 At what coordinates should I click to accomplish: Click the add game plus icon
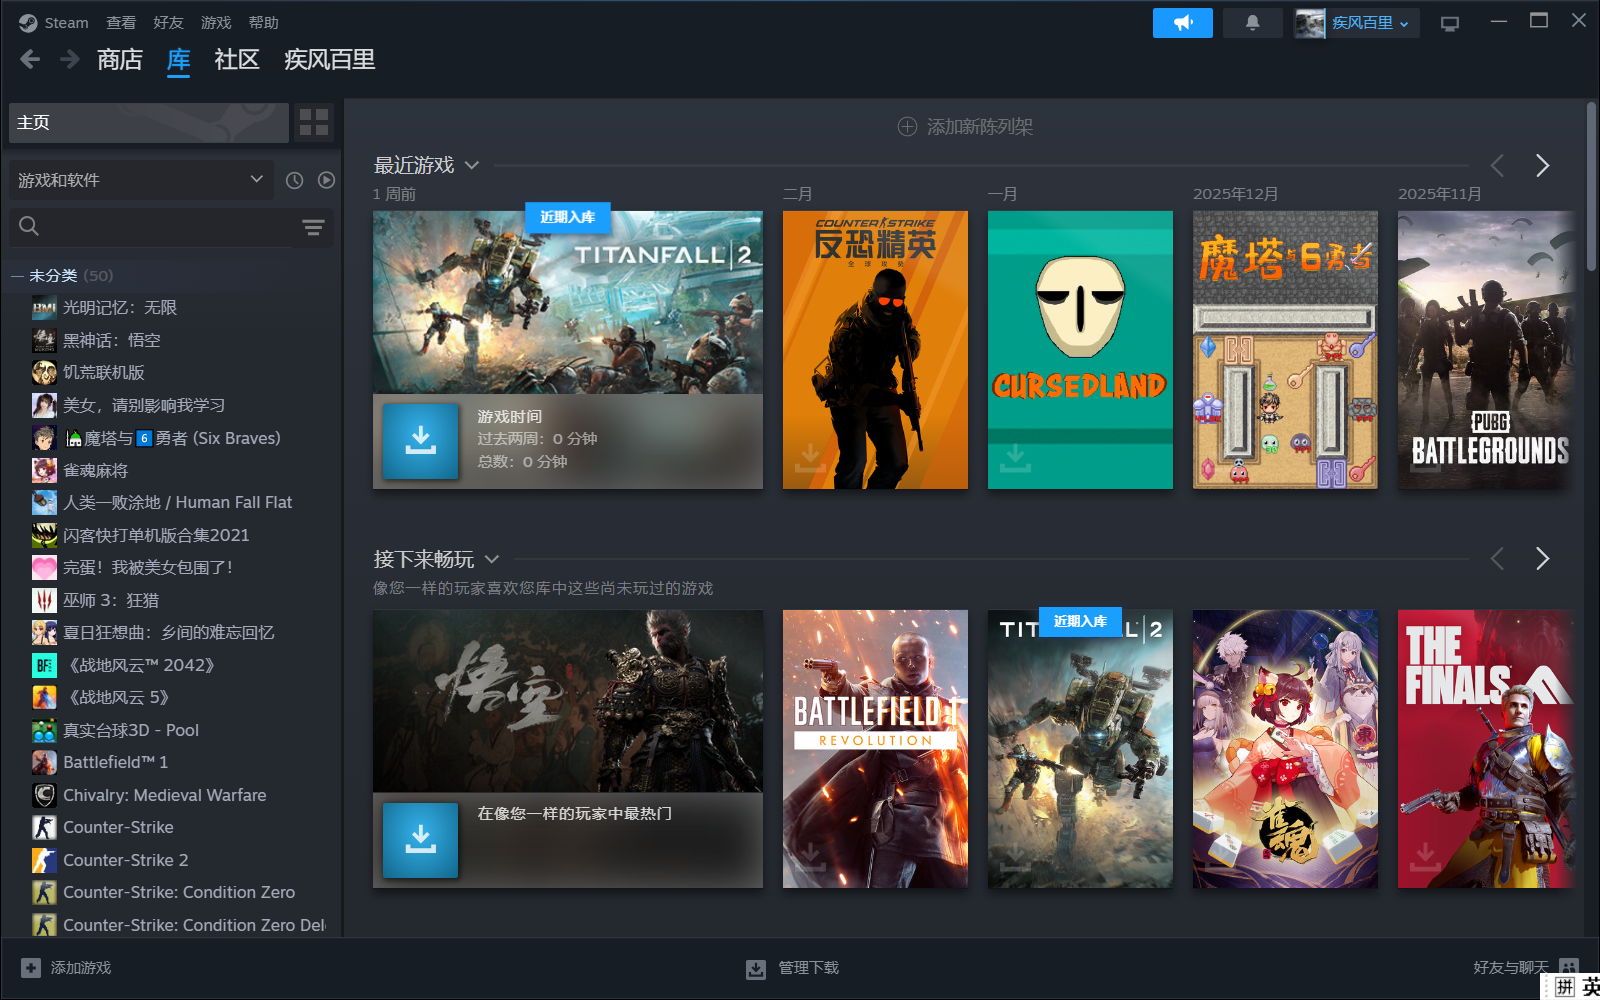click(x=31, y=968)
